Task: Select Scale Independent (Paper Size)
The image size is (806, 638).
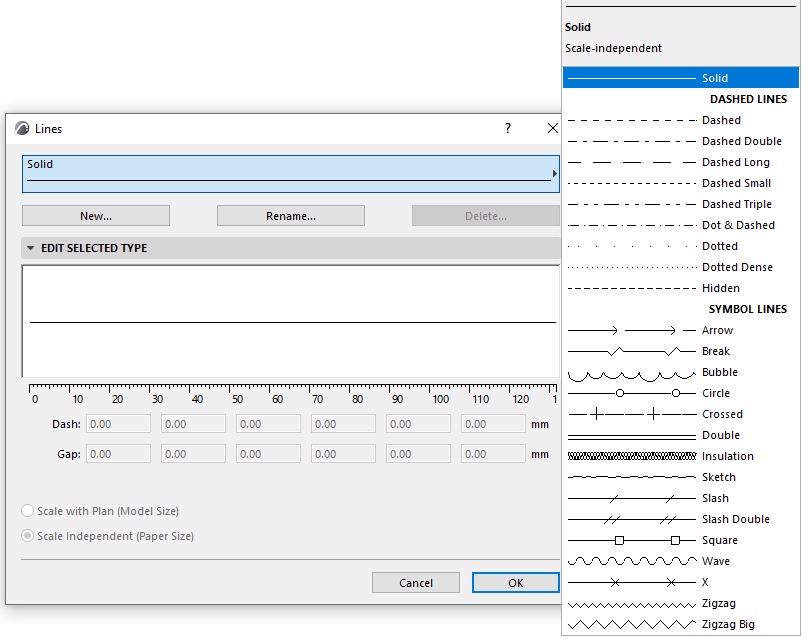Action: pos(107,536)
